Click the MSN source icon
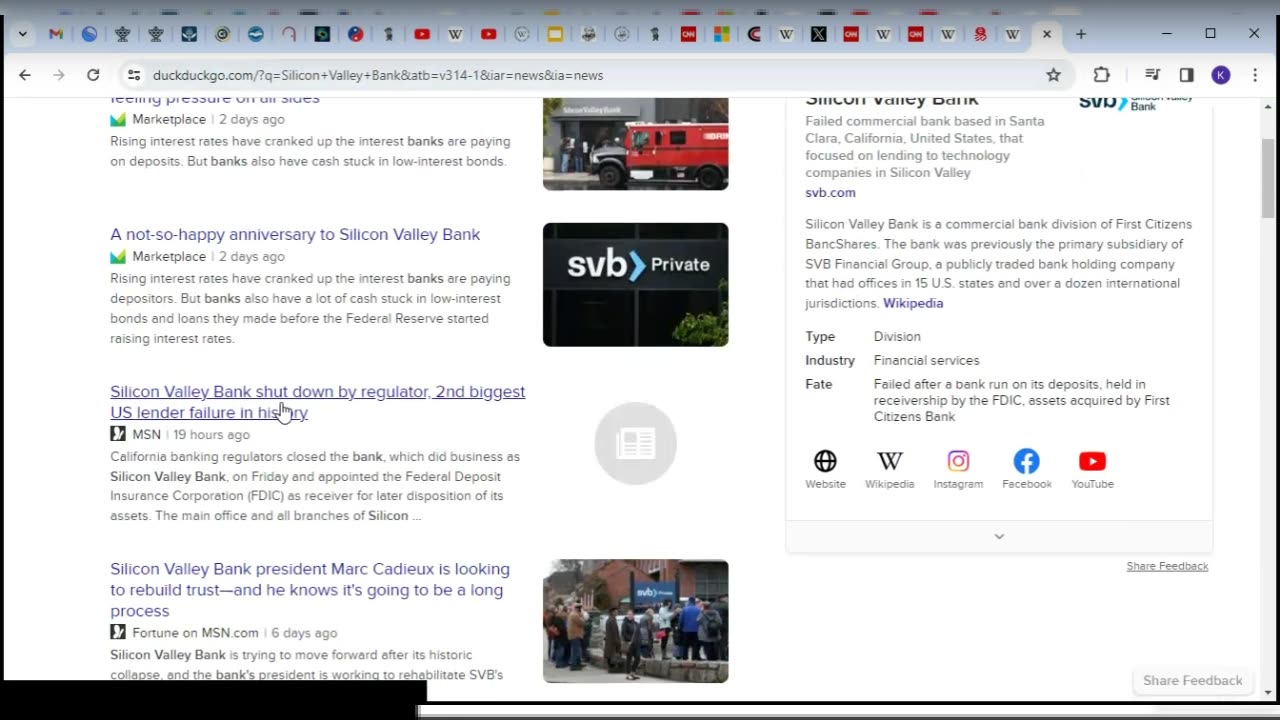1280x720 pixels. click(x=118, y=434)
